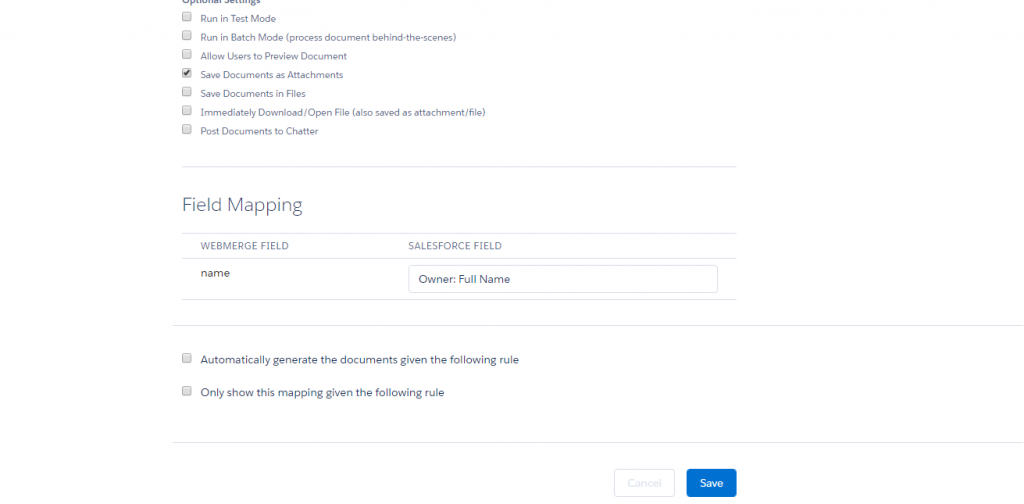Select the WEBMERGE FIELD column header

tap(244, 246)
